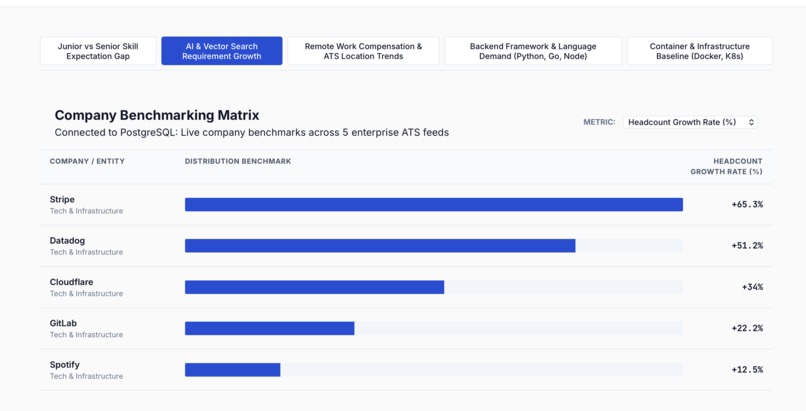Click the +65.3% growth value
This screenshot has height=411, width=806.
coord(747,204)
